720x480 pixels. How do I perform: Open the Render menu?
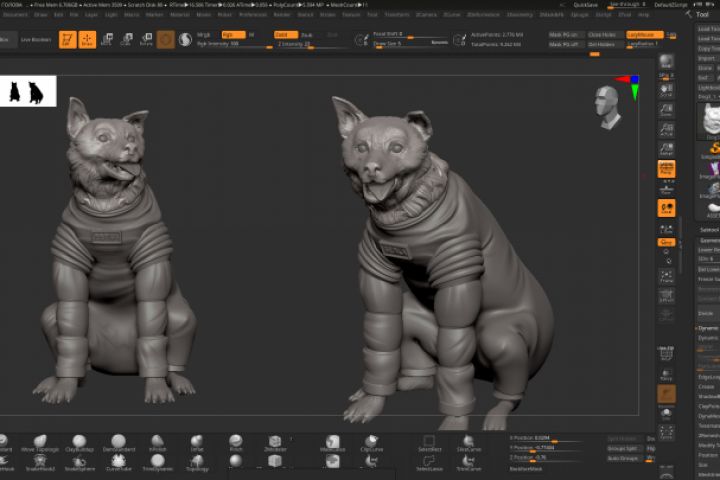click(x=282, y=15)
